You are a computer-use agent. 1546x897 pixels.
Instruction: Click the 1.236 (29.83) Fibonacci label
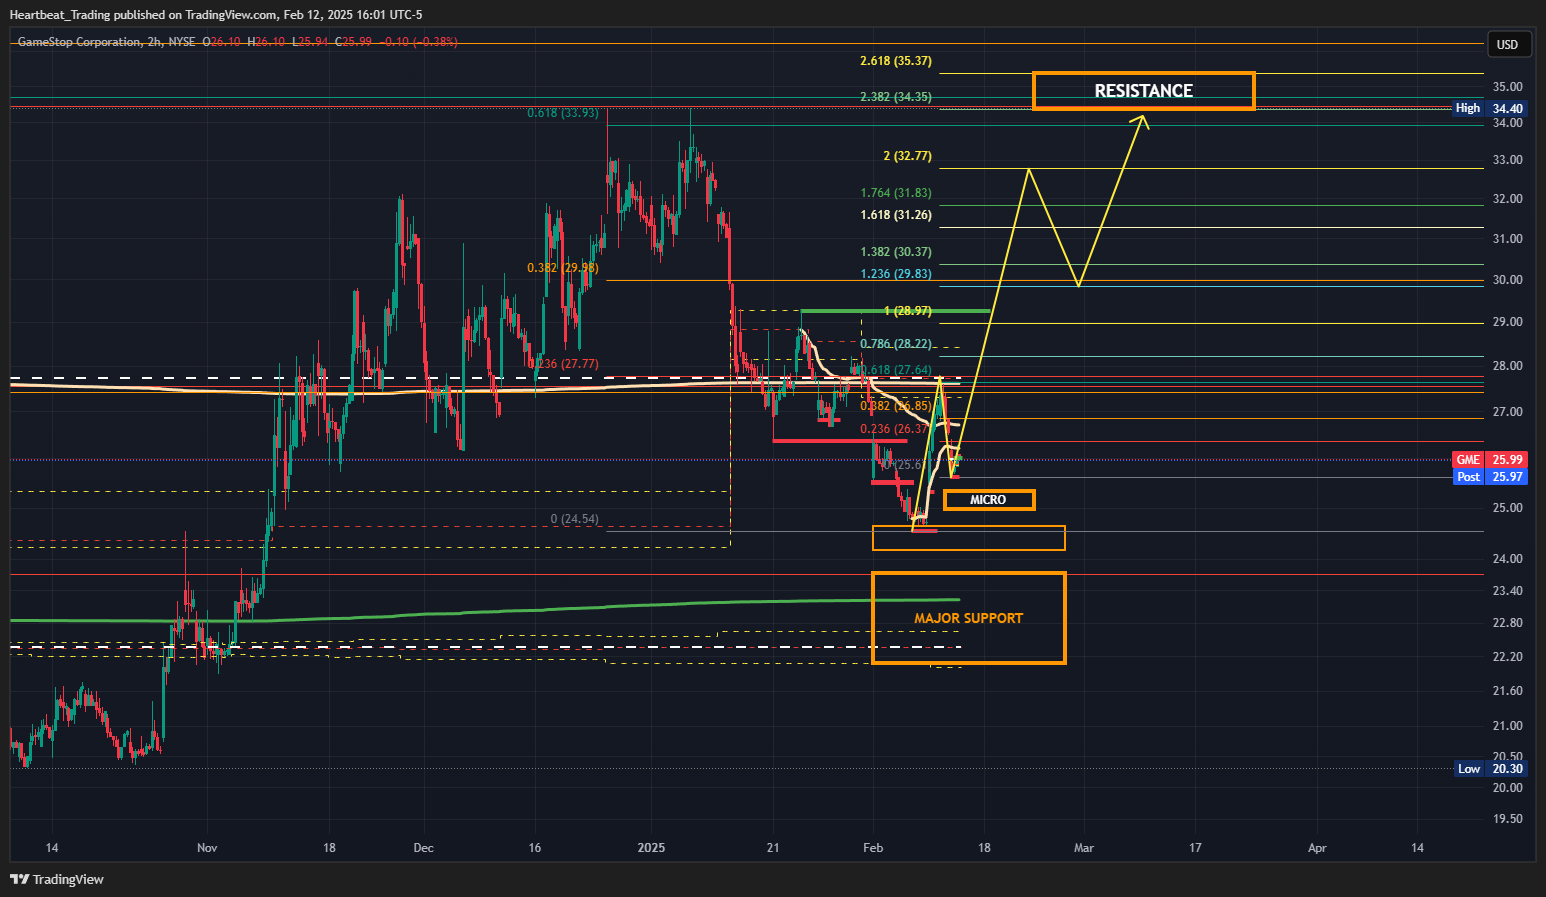[x=896, y=274]
